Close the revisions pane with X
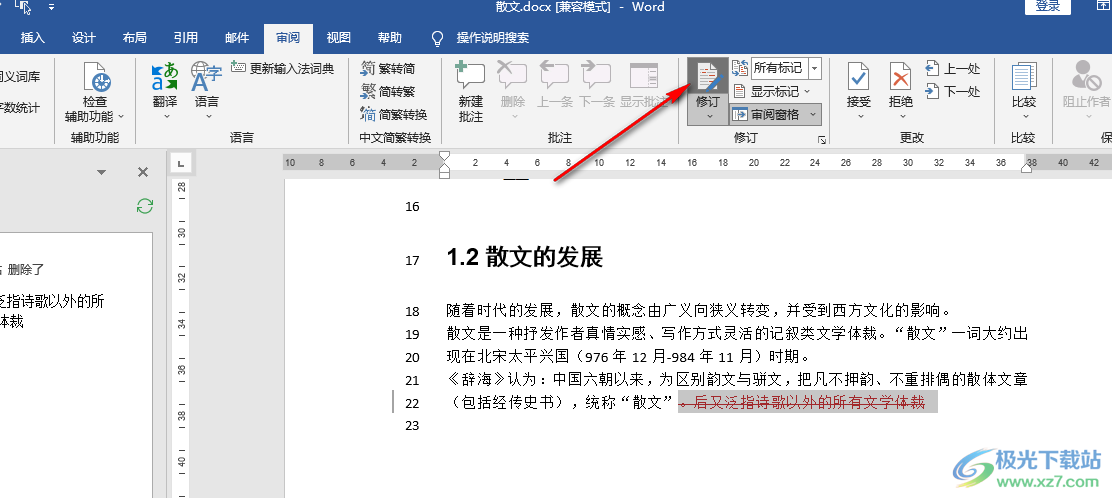This screenshot has width=1112, height=498. [143, 172]
